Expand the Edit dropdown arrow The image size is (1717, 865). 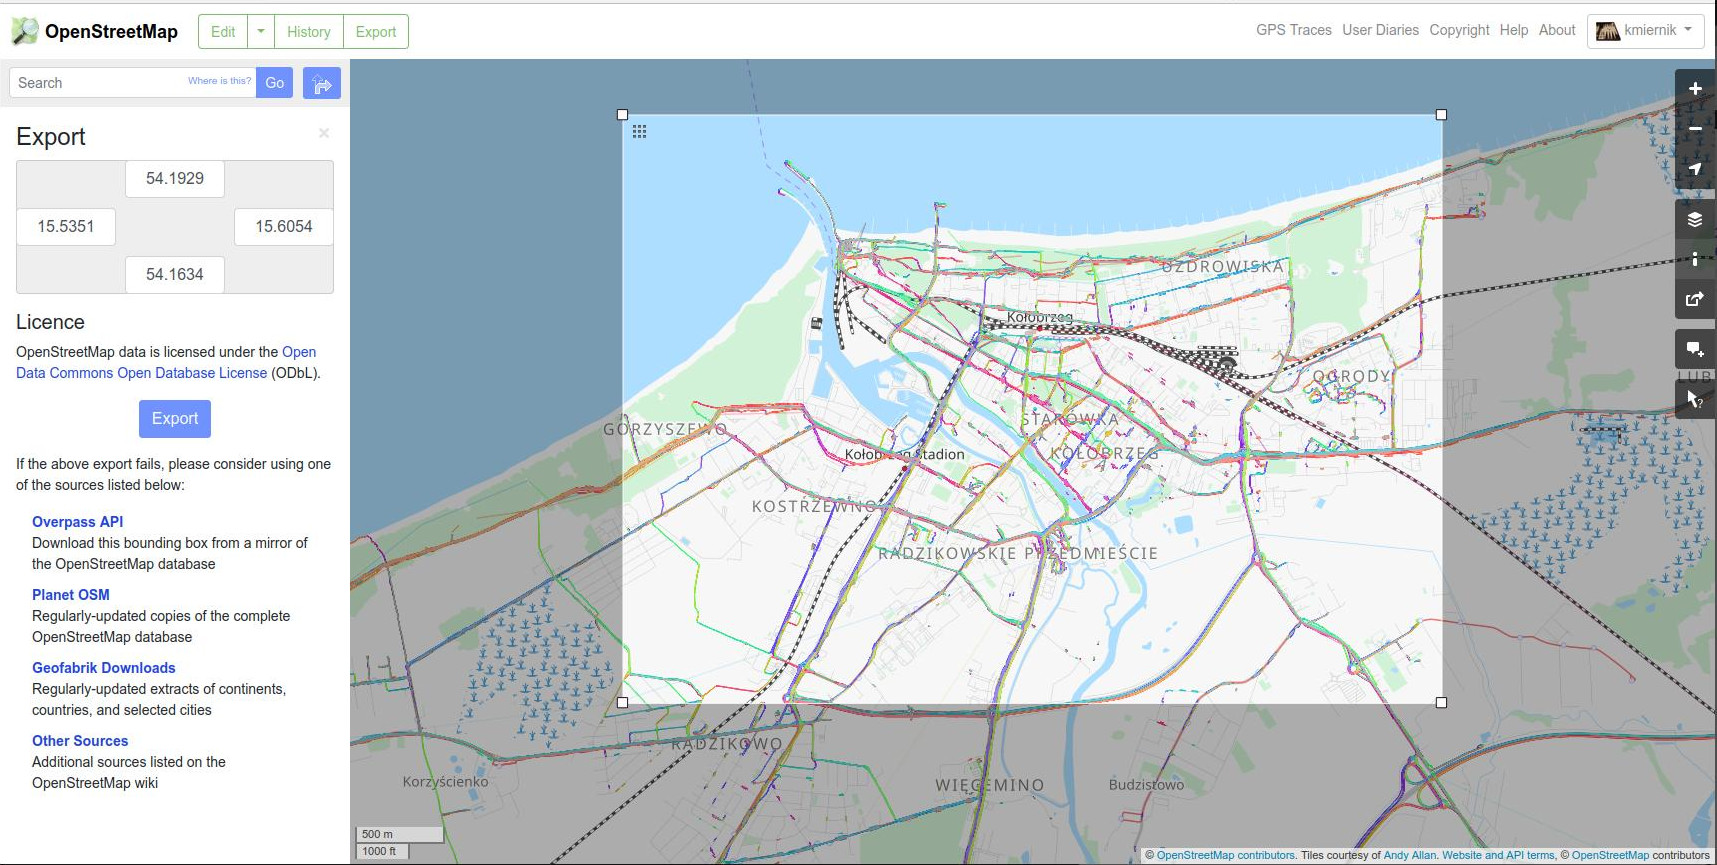point(261,32)
